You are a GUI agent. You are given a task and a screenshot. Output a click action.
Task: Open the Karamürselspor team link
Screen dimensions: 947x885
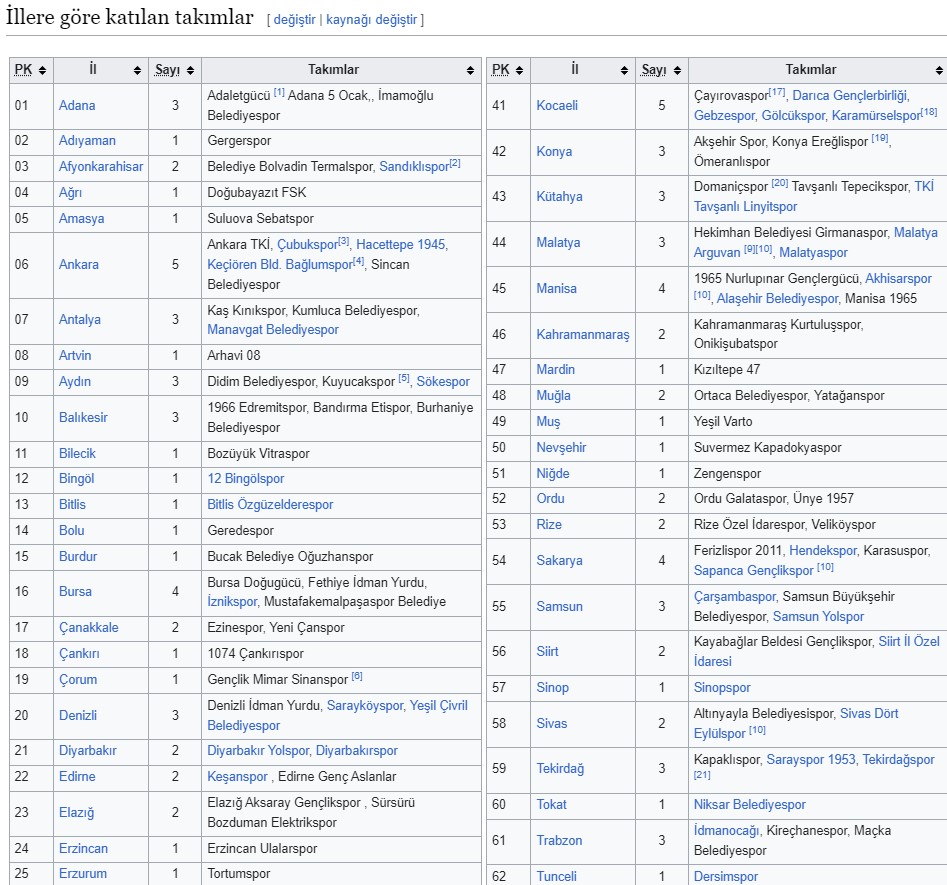[876, 115]
